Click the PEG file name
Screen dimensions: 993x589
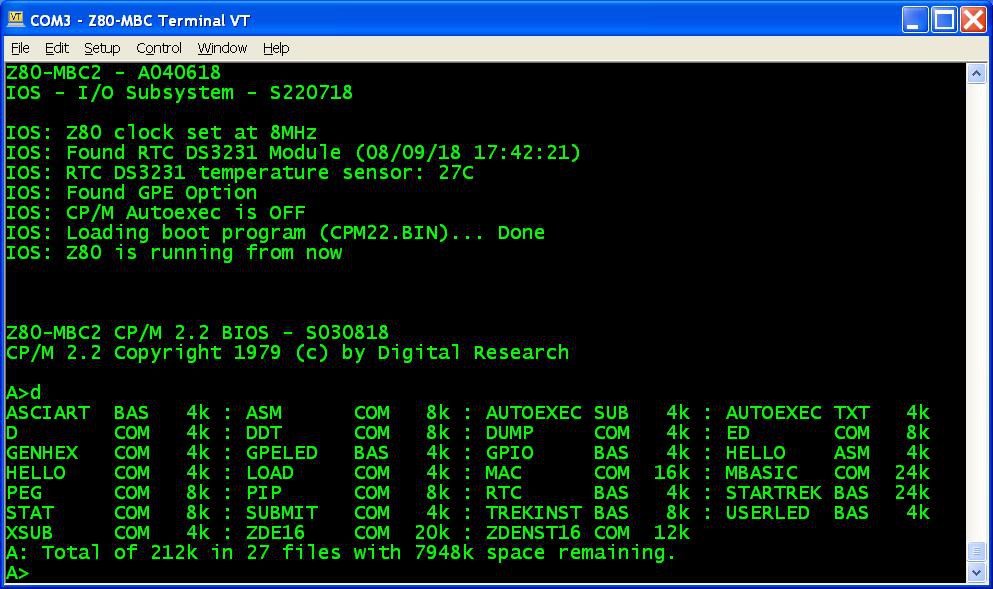24,493
